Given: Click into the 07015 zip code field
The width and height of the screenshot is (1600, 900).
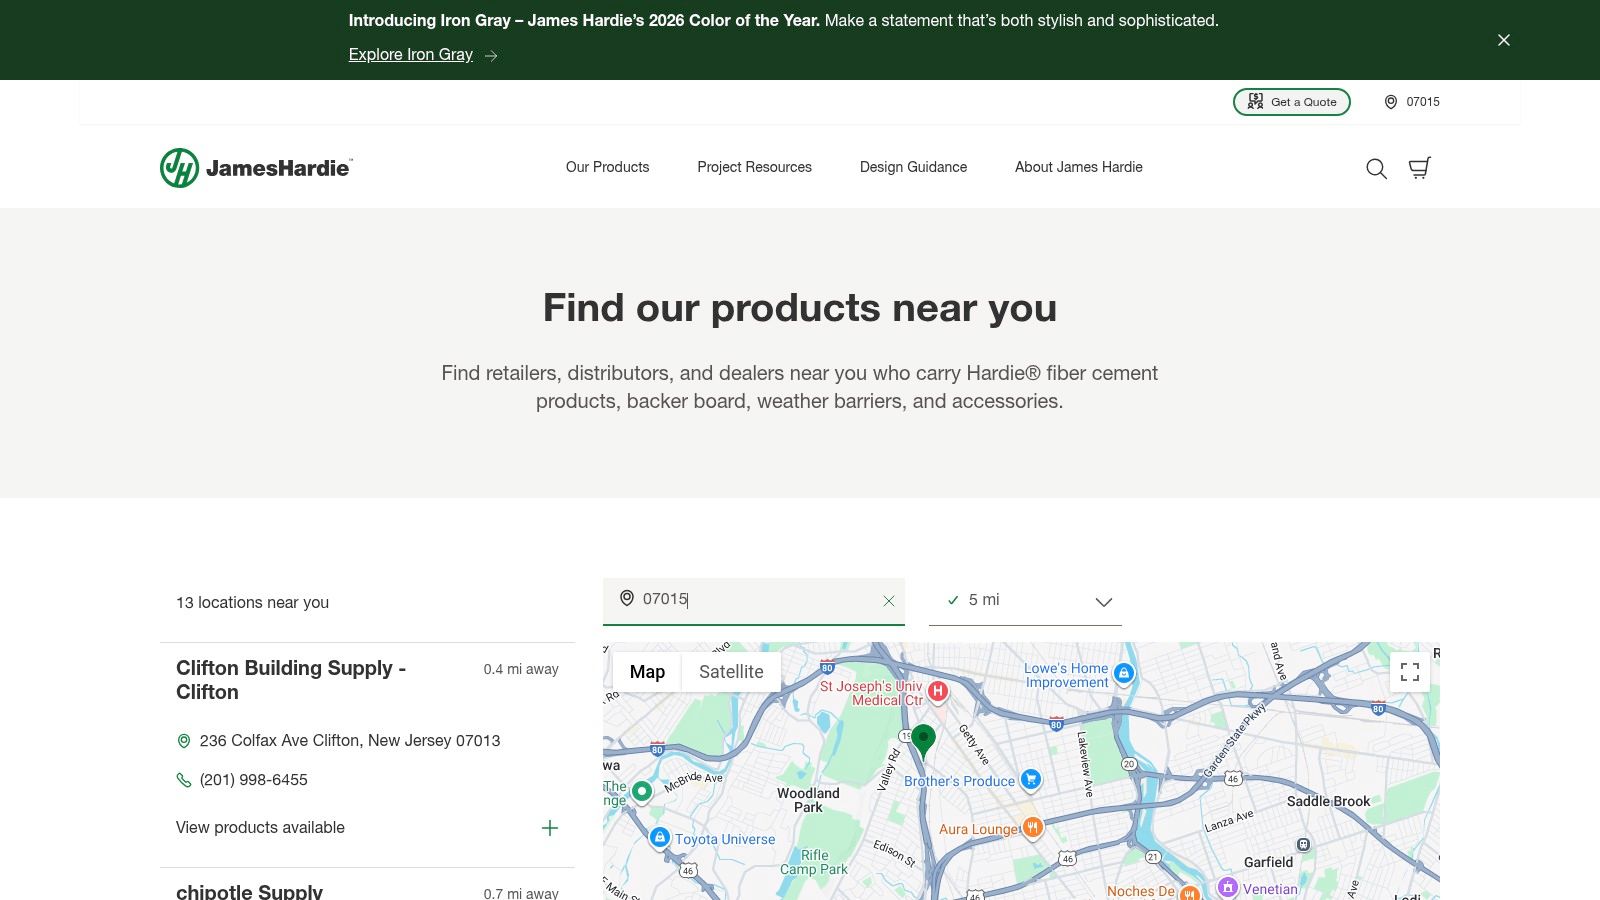Looking at the screenshot, I should 754,600.
